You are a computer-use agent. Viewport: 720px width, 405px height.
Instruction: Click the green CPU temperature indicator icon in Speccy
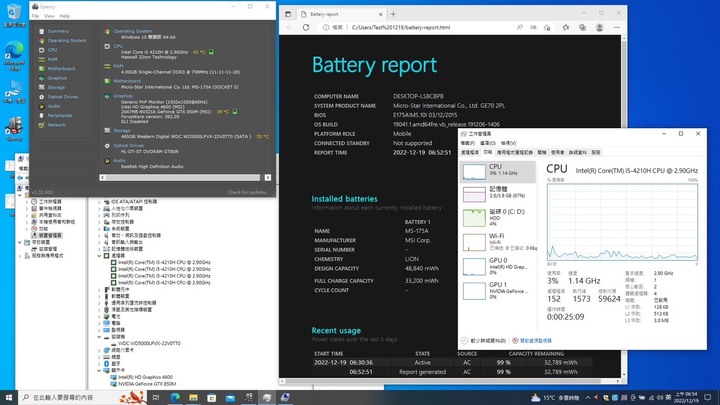point(211,52)
